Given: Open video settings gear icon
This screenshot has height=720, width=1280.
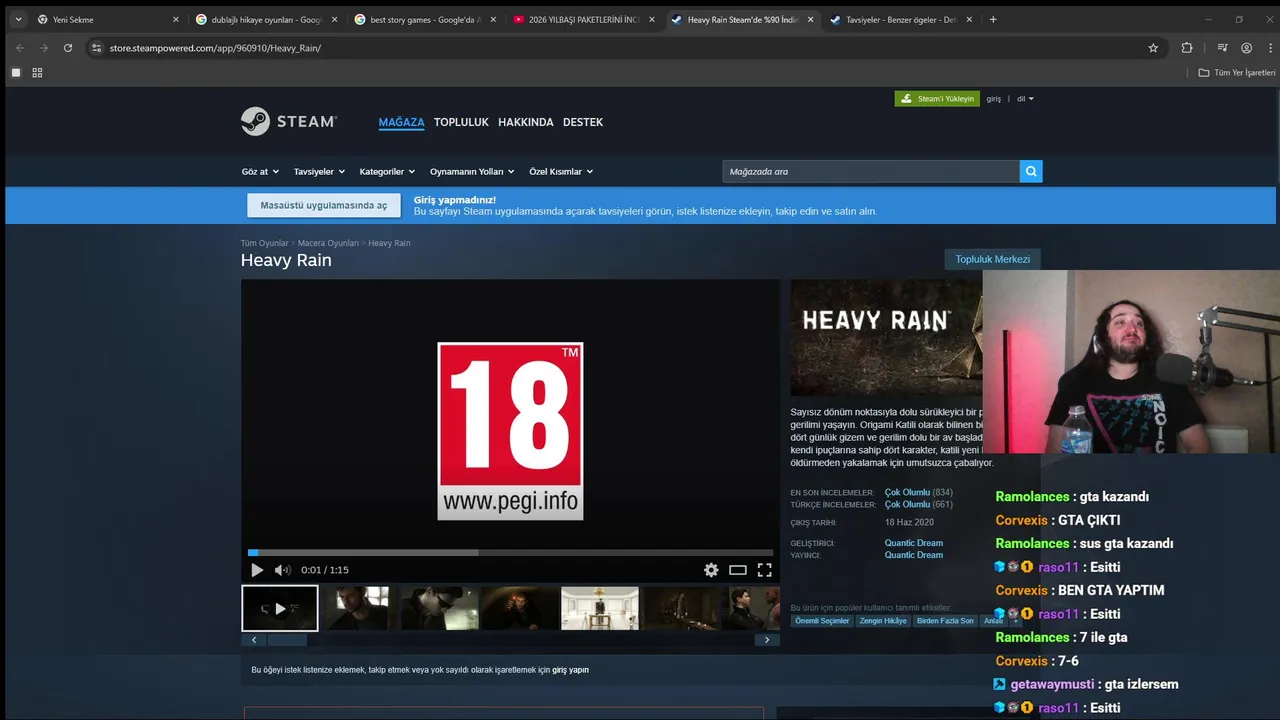Looking at the screenshot, I should (x=711, y=570).
